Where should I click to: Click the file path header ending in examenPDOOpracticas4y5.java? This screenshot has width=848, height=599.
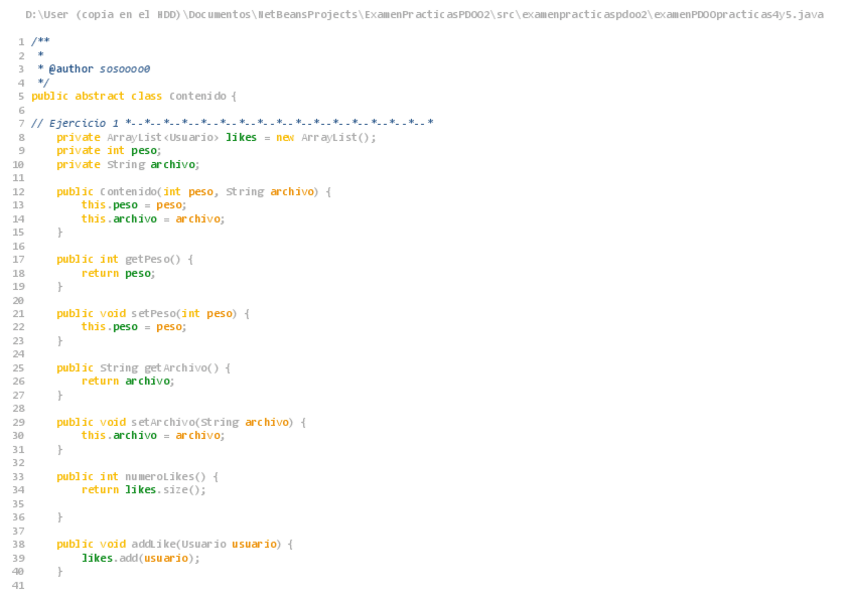424,15
